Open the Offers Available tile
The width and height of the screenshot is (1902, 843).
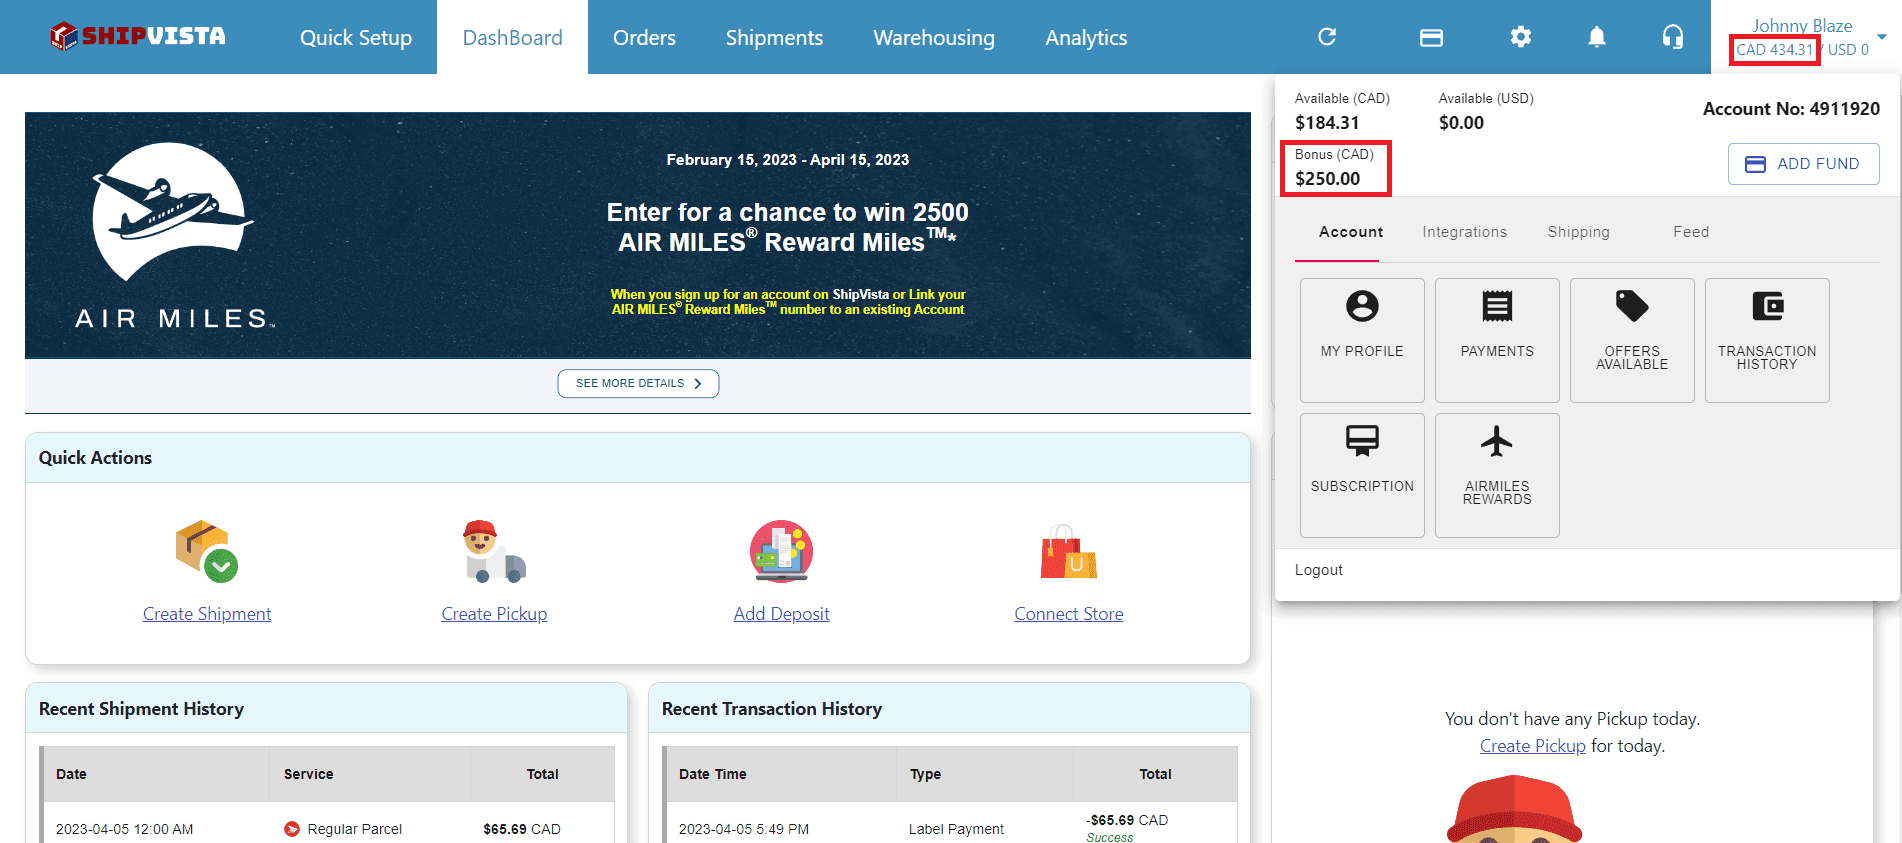click(1632, 340)
